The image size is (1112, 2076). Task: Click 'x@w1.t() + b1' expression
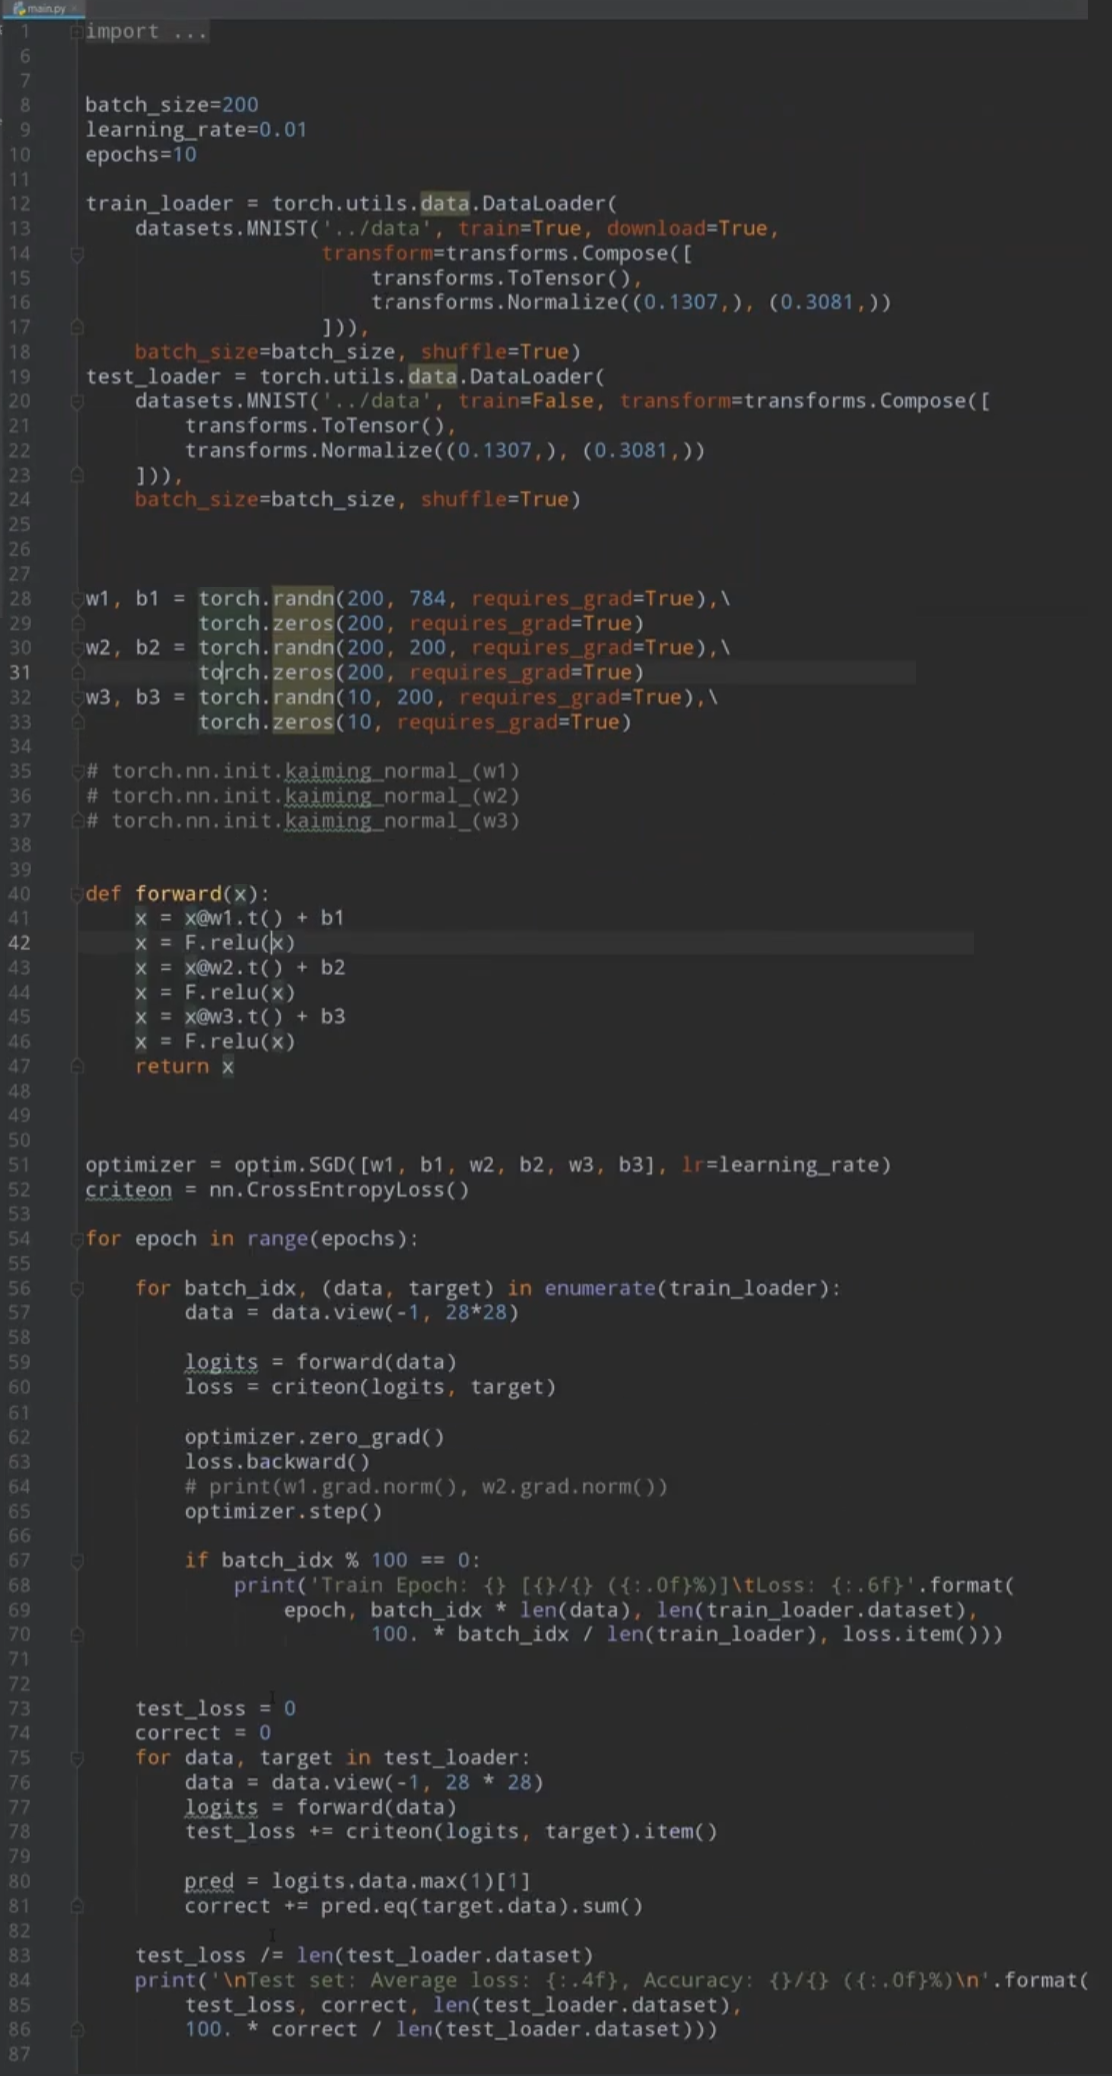tap(264, 918)
